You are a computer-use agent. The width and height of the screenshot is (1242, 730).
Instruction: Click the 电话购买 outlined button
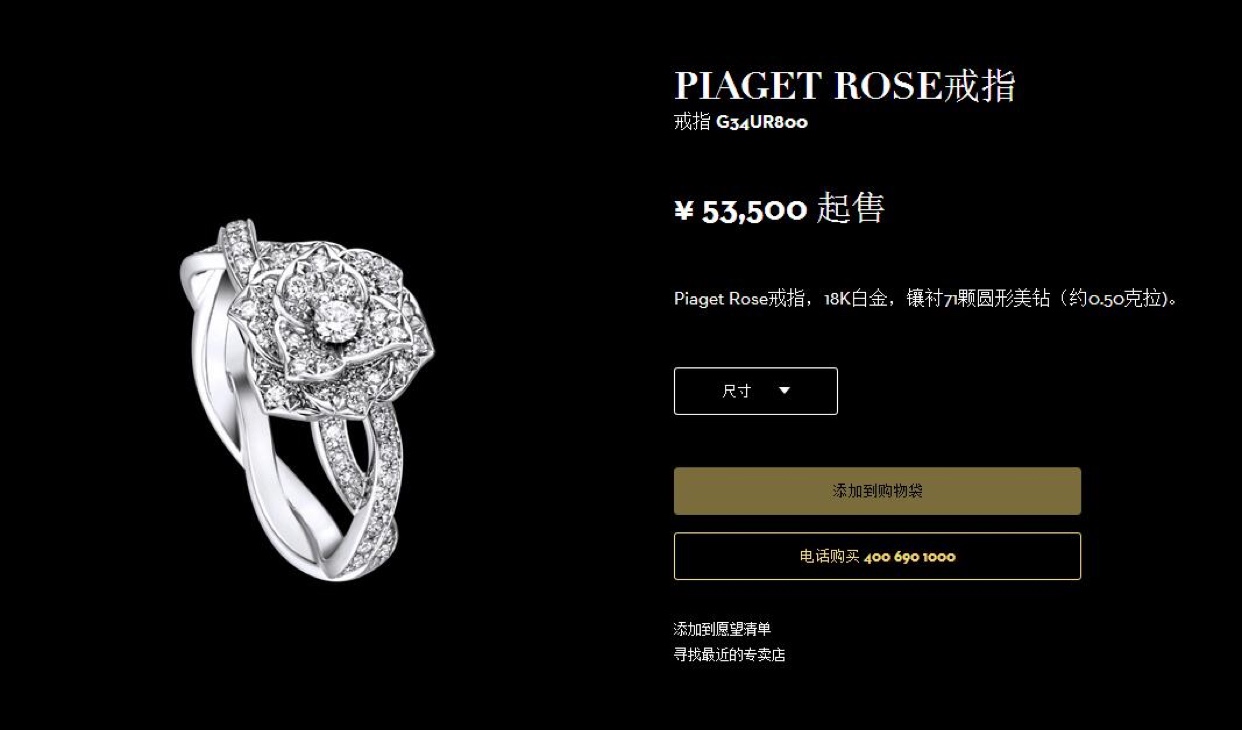click(877, 556)
